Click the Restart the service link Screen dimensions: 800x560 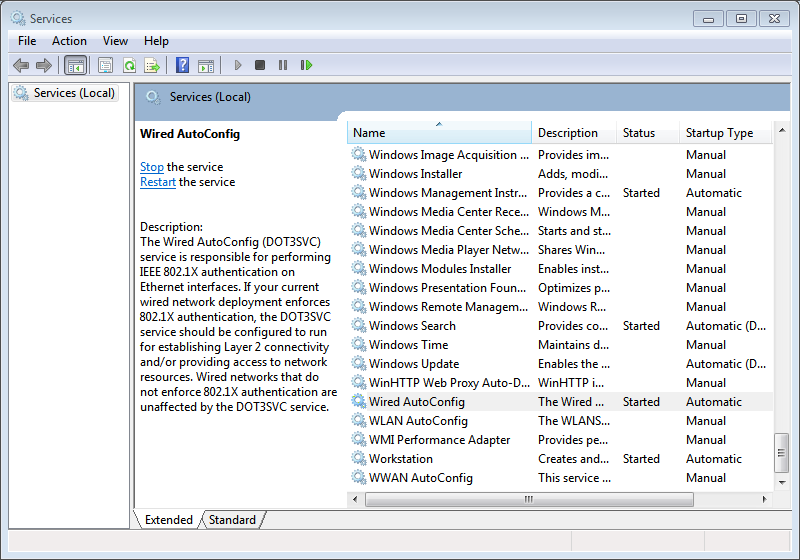tap(158, 182)
